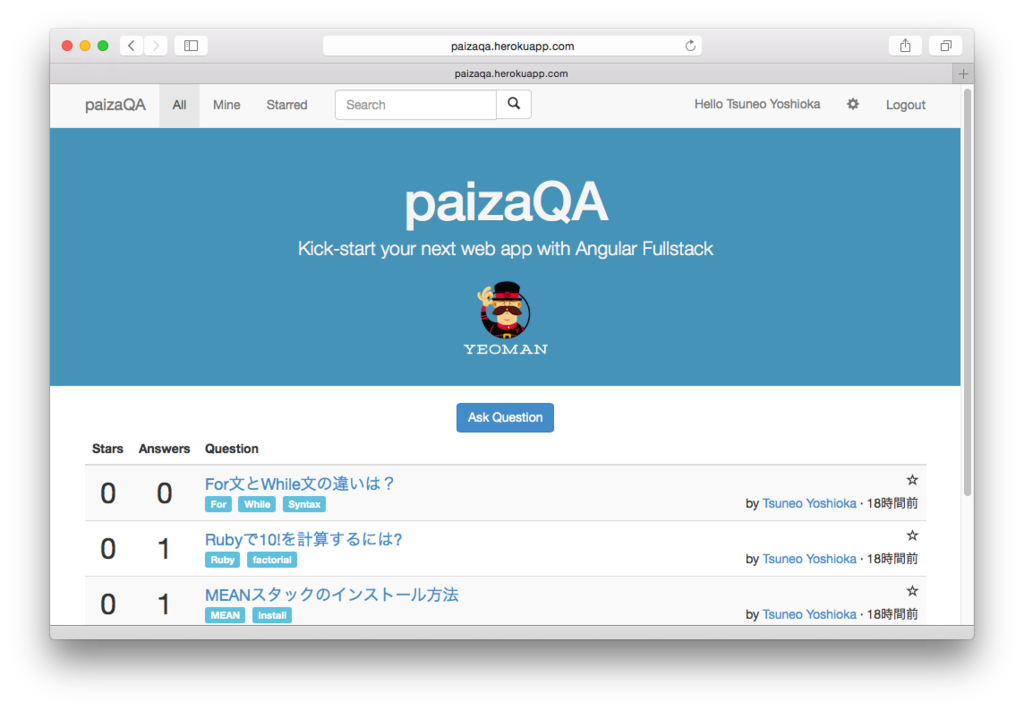Focus the Search input field
Screen dimensions: 1024x711
pyautogui.click(x=416, y=104)
